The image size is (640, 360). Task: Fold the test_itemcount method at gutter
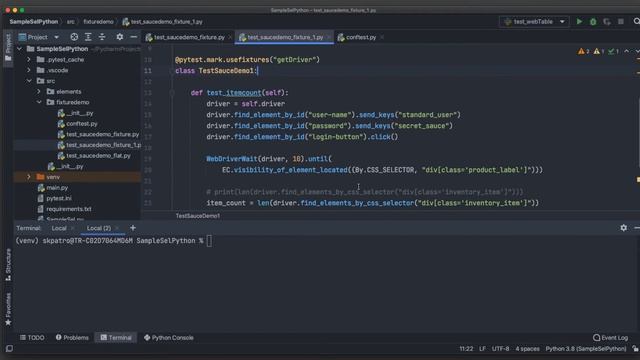click(172, 93)
